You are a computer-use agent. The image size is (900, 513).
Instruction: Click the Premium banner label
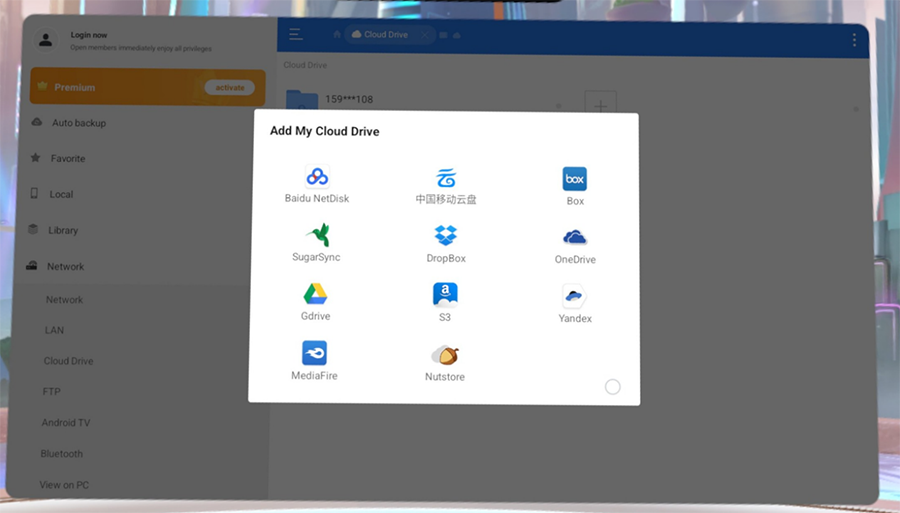(75, 87)
